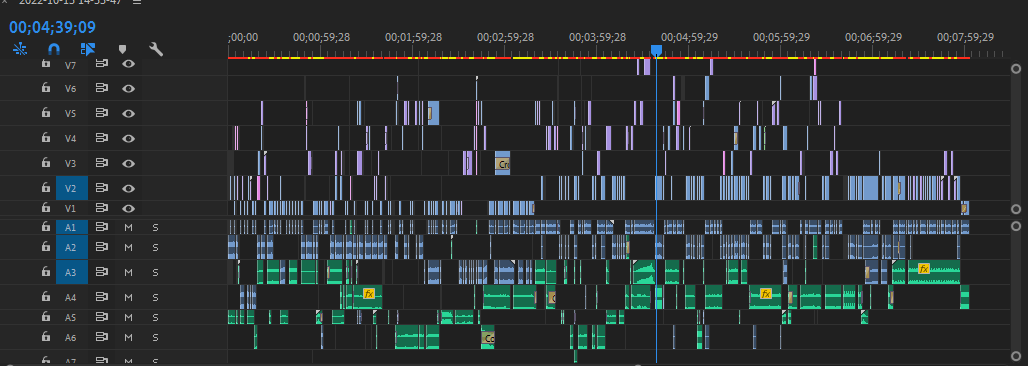The height and width of the screenshot is (366, 1028).
Task: Click ruler at timecode 00;01;59;28
Action: coord(413,37)
